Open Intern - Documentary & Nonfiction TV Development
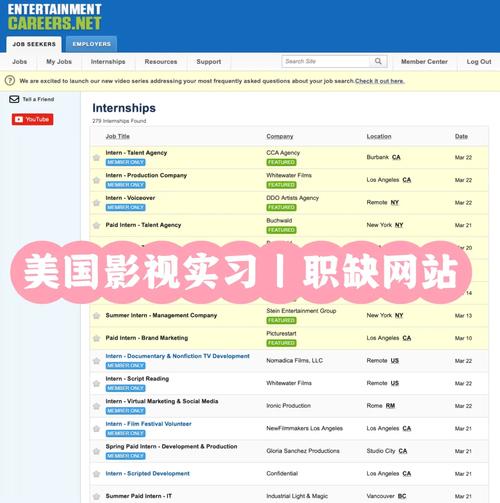 (178, 356)
